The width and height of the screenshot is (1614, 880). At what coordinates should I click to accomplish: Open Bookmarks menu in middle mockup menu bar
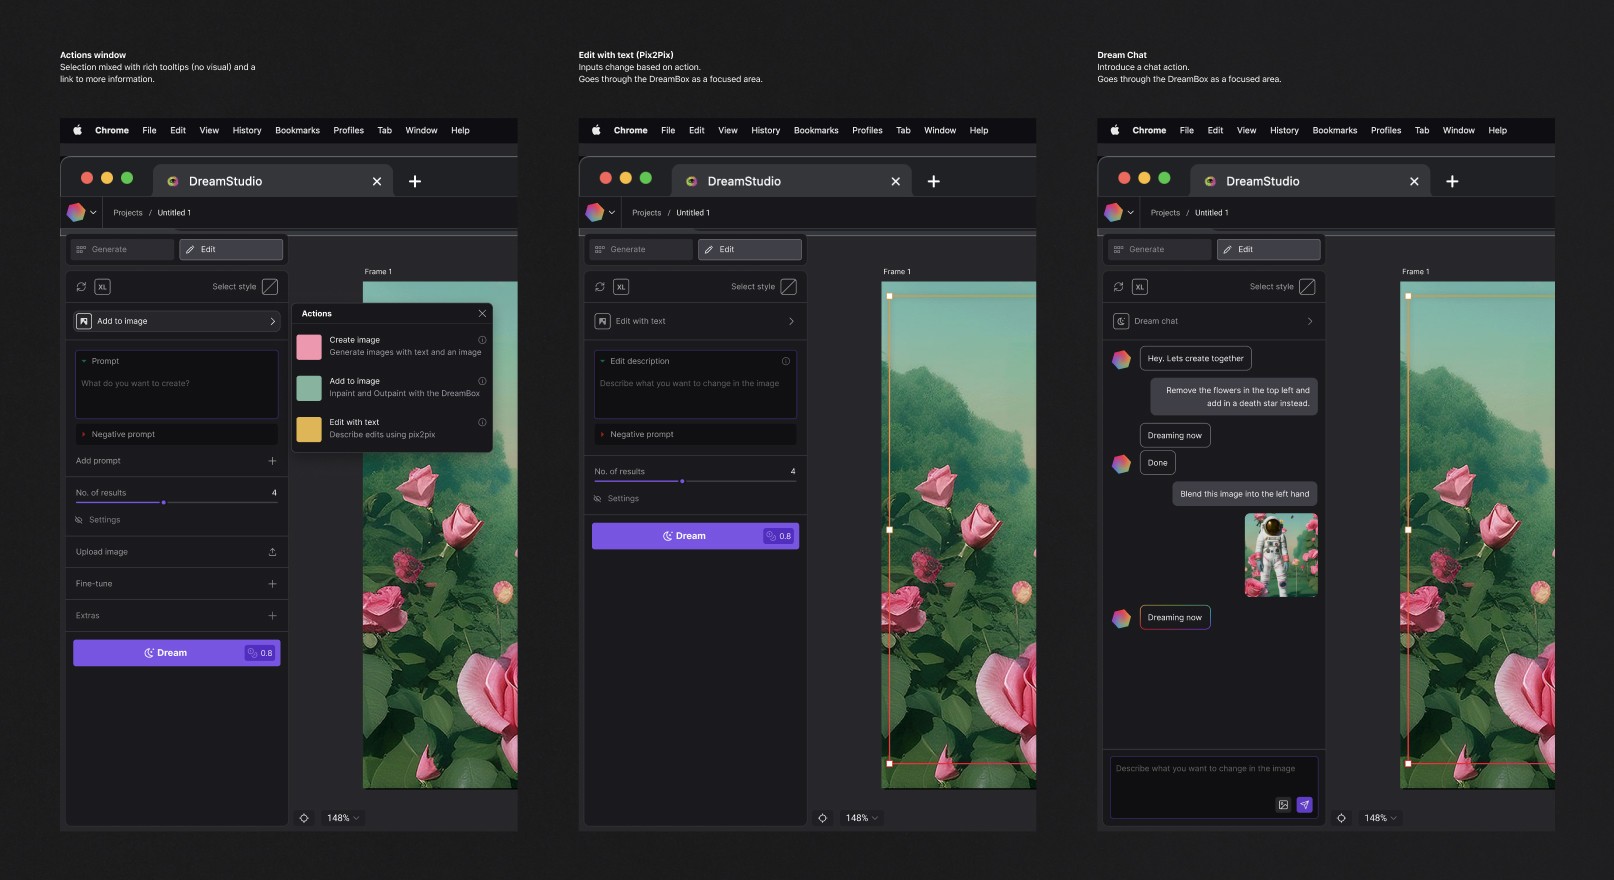tap(816, 130)
